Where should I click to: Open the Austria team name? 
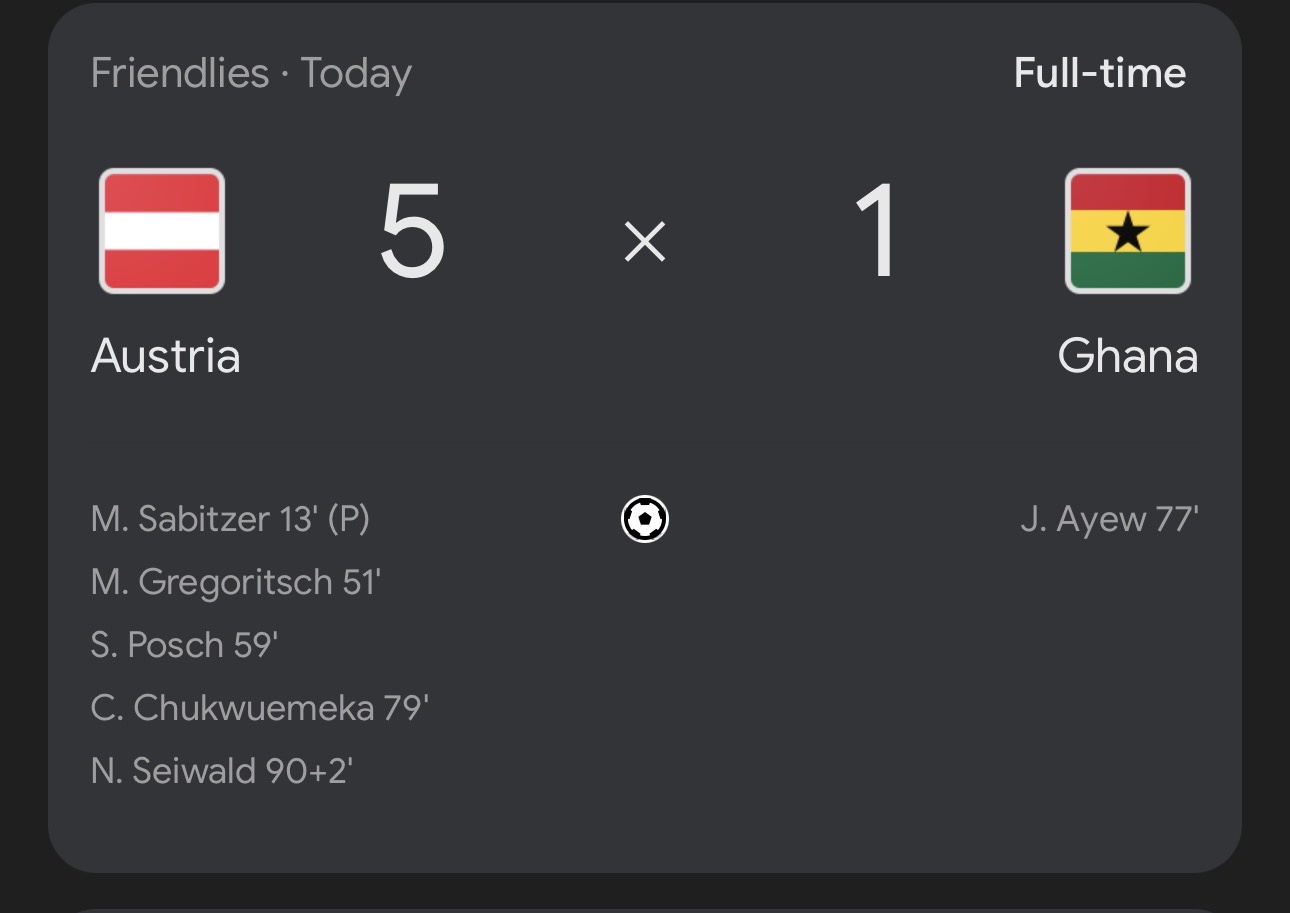[x=166, y=356]
